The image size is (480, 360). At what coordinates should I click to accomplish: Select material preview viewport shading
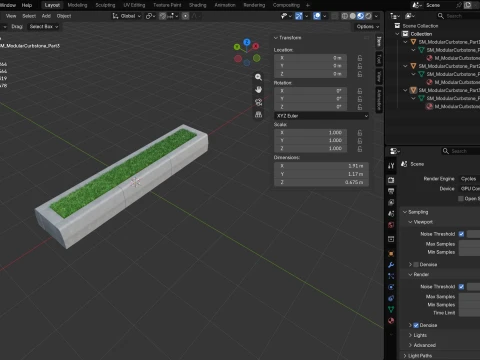pyautogui.click(x=360, y=16)
